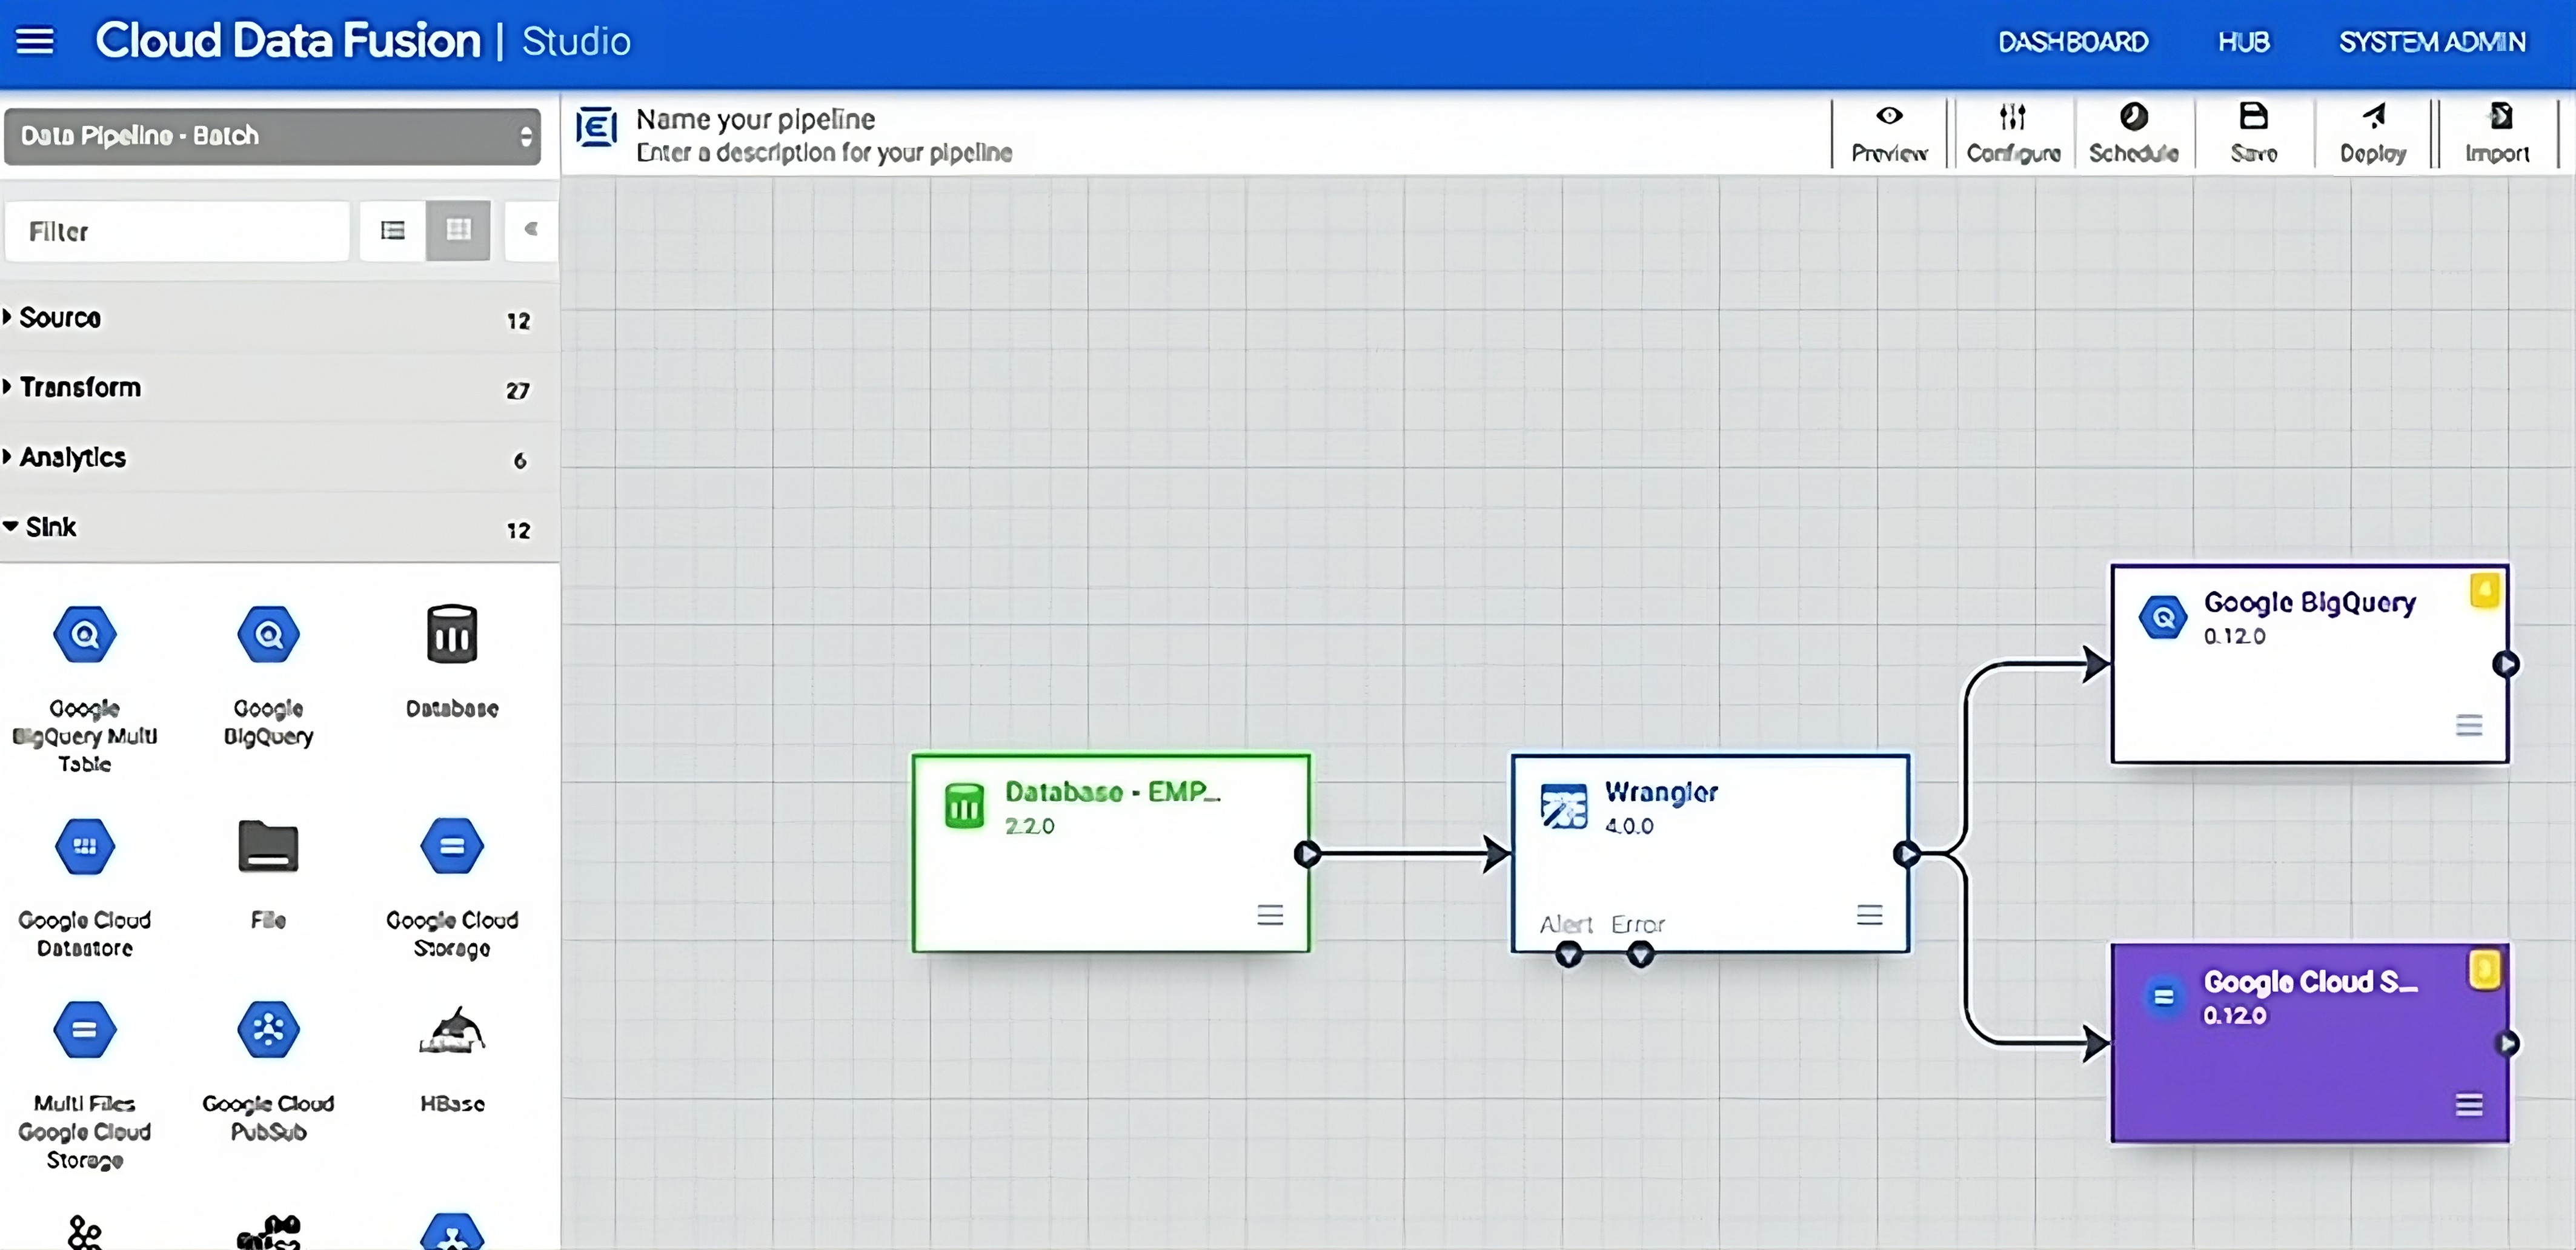2576x1250 pixels.
Task: Open the hamburger navigation menu
Action: pos(35,41)
